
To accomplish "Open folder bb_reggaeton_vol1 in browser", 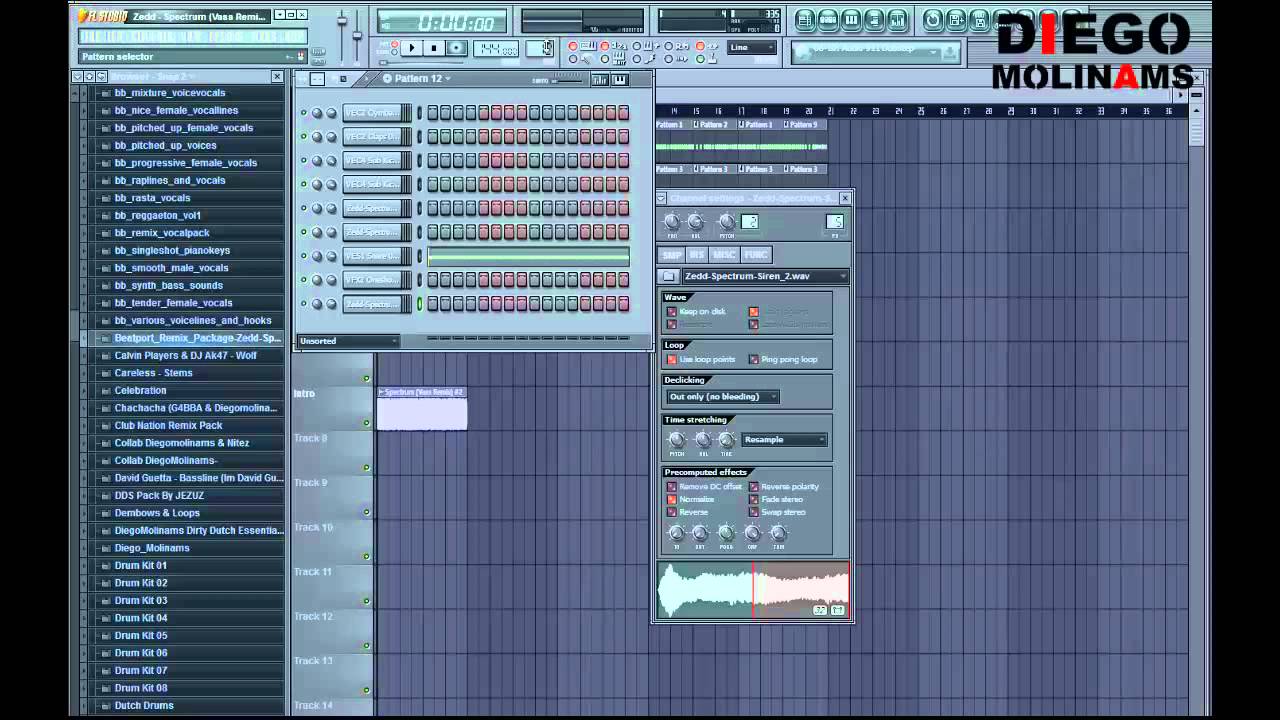I will coord(158,216).
